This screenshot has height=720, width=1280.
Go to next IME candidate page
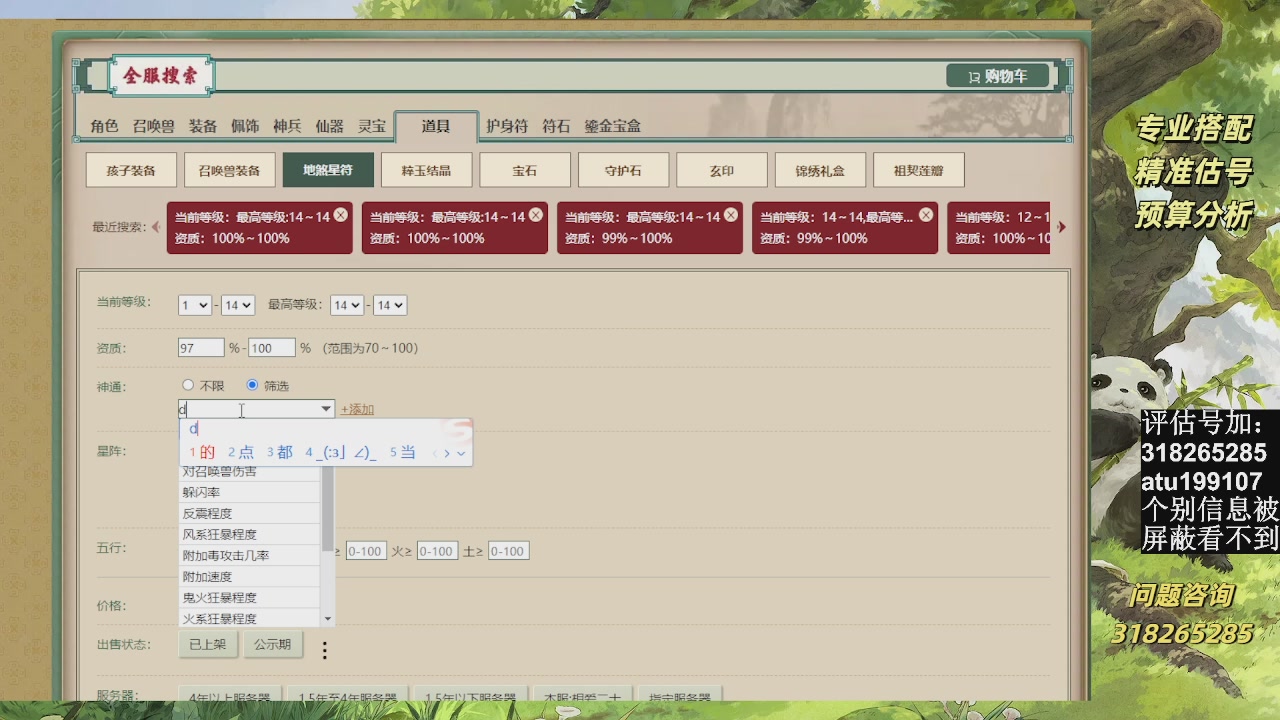[x=447, y=453]
